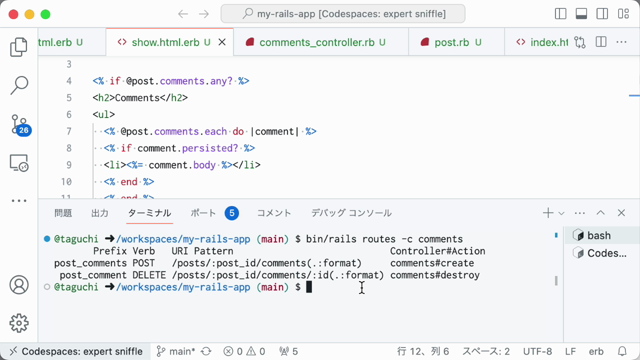Change language mode erb in status bar
This screenshot has width=640, height=360.
click(596, 351)
